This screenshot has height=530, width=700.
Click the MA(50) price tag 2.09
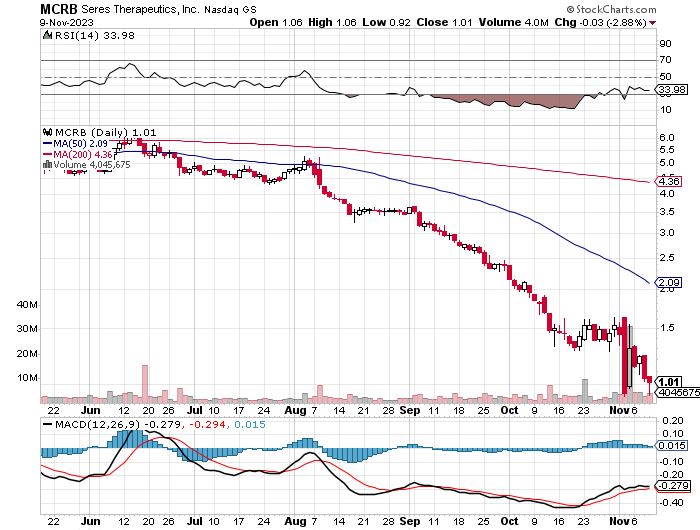668,282
